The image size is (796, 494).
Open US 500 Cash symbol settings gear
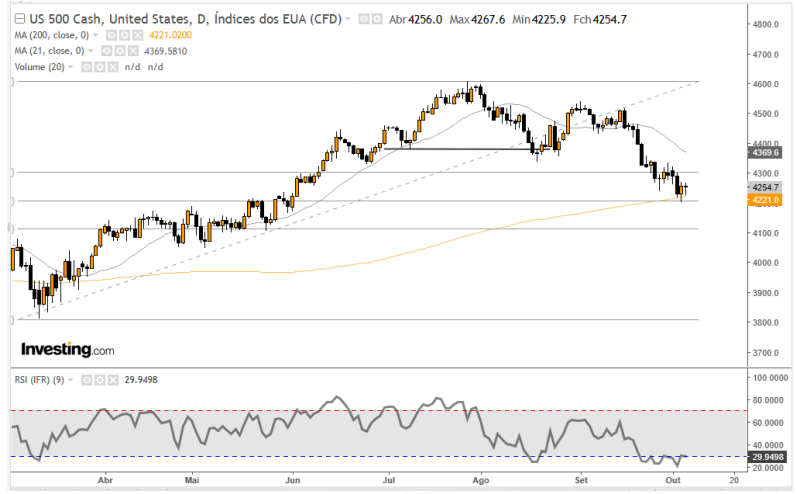[375, 19]
